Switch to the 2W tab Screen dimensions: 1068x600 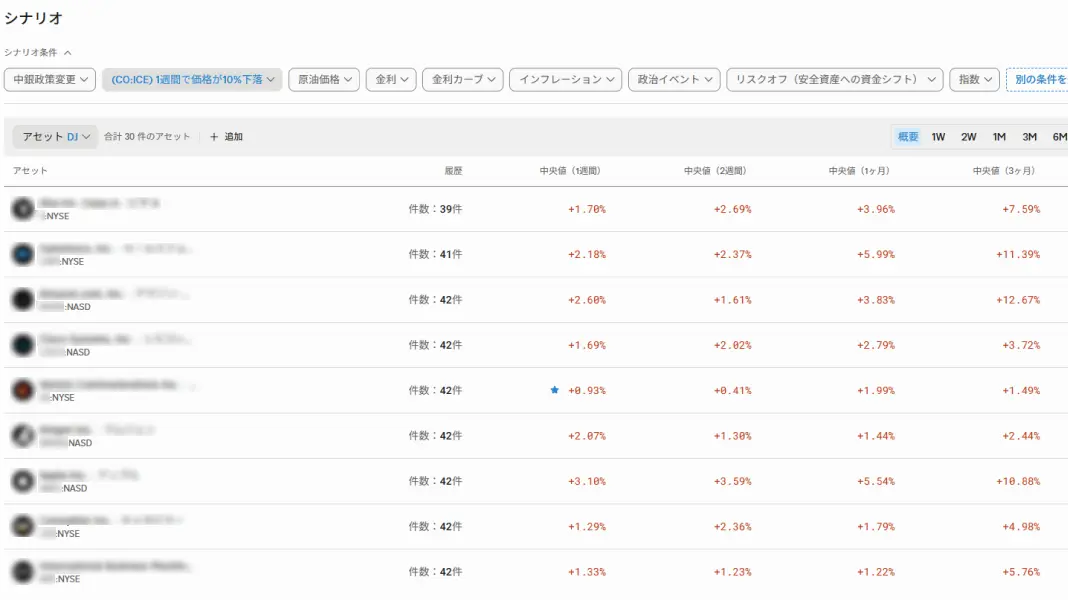[x=969, y=137]
